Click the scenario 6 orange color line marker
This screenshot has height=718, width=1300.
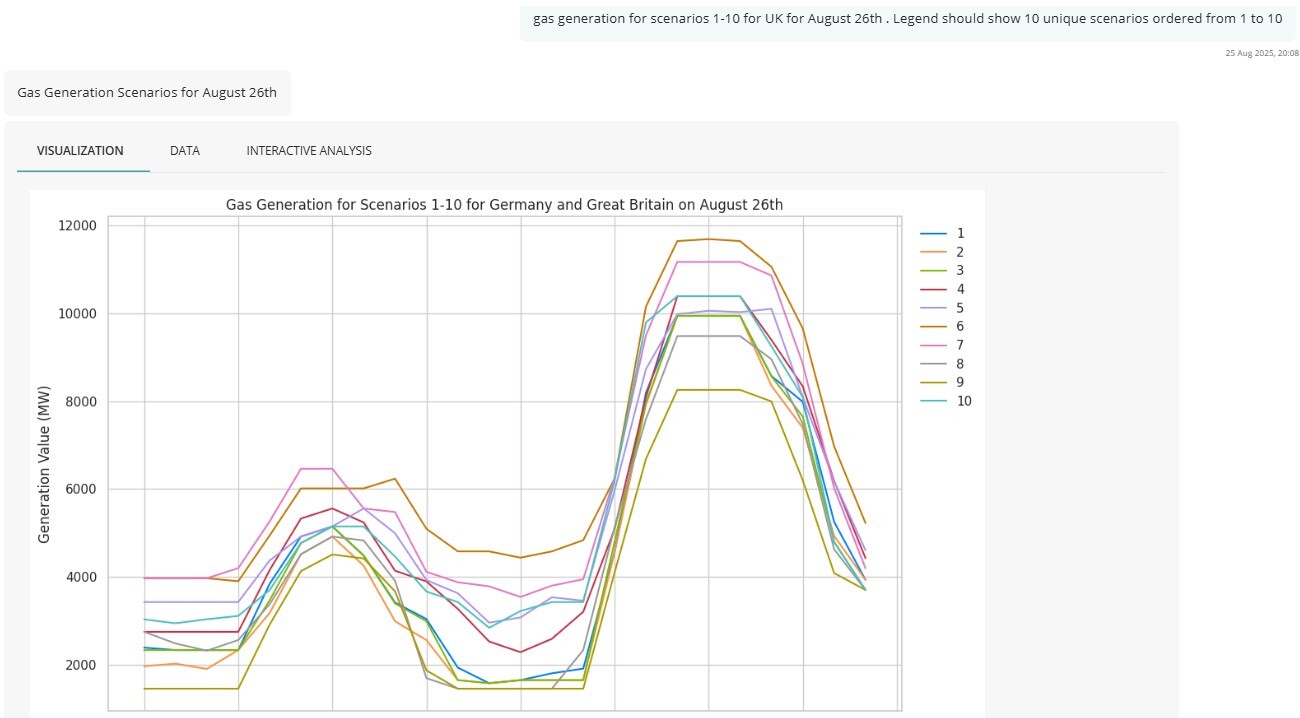pyautogui.click(x=931, y=326)
